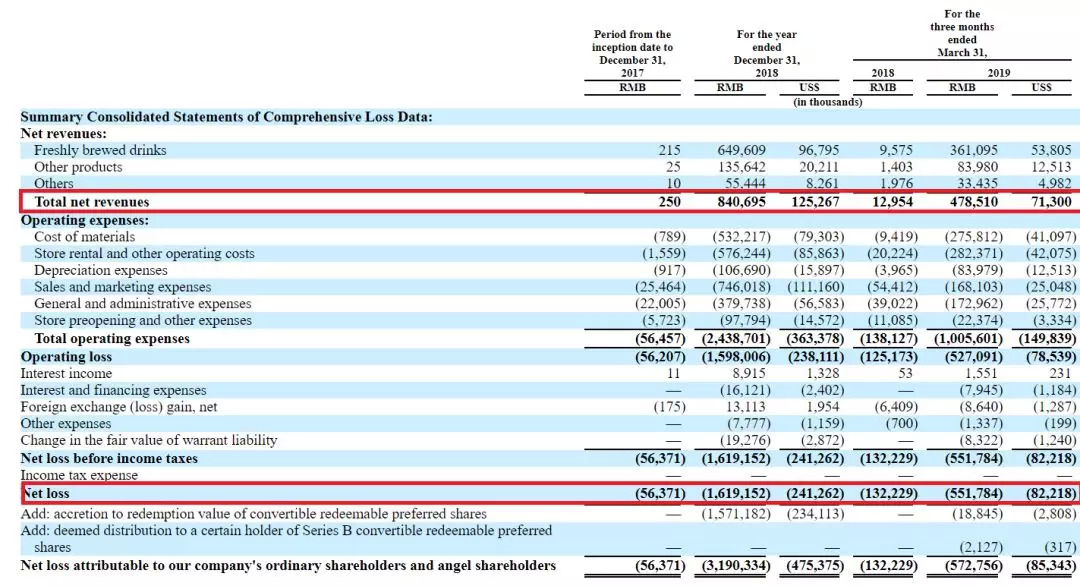This screenshot has height=586, width=1080.
Task: Click 13,113 in Foreign exchange row
Action: pyautogui.click(x=744, y=407)
